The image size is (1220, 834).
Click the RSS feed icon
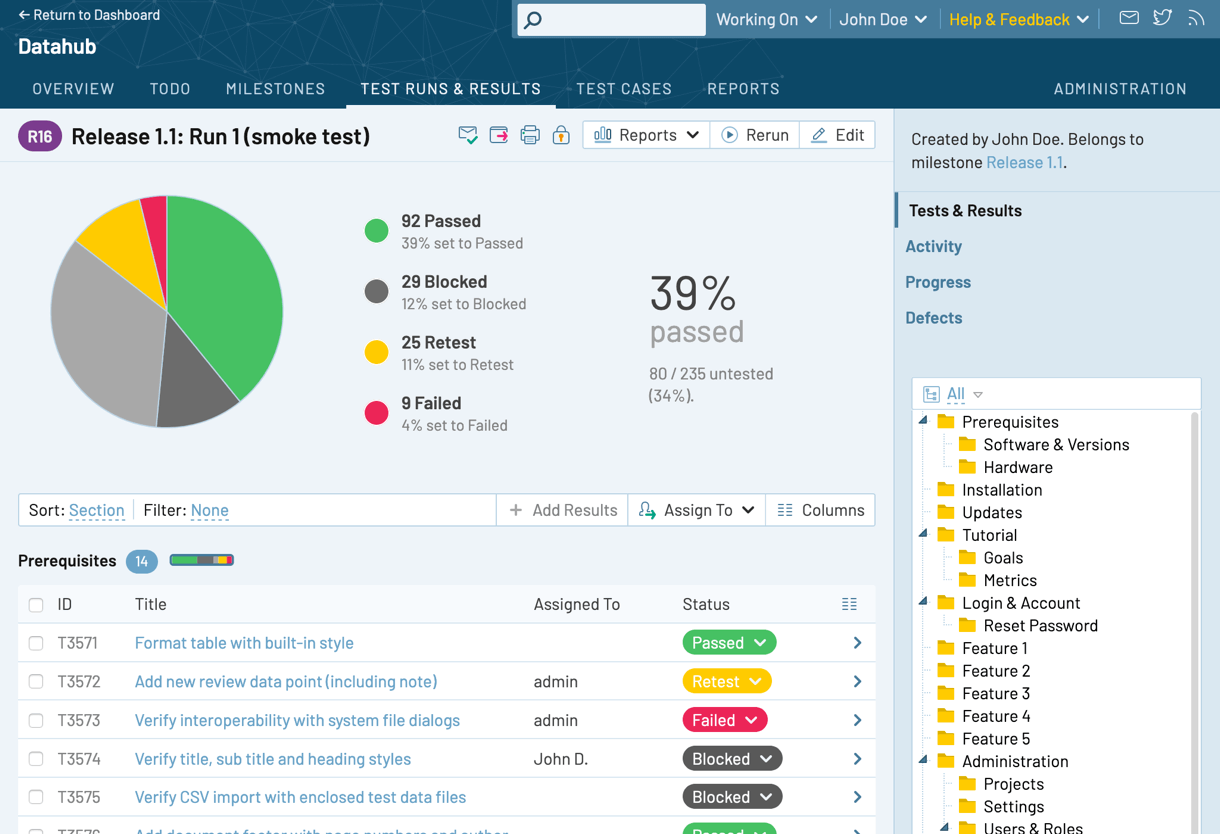(x=1196, y=18)
